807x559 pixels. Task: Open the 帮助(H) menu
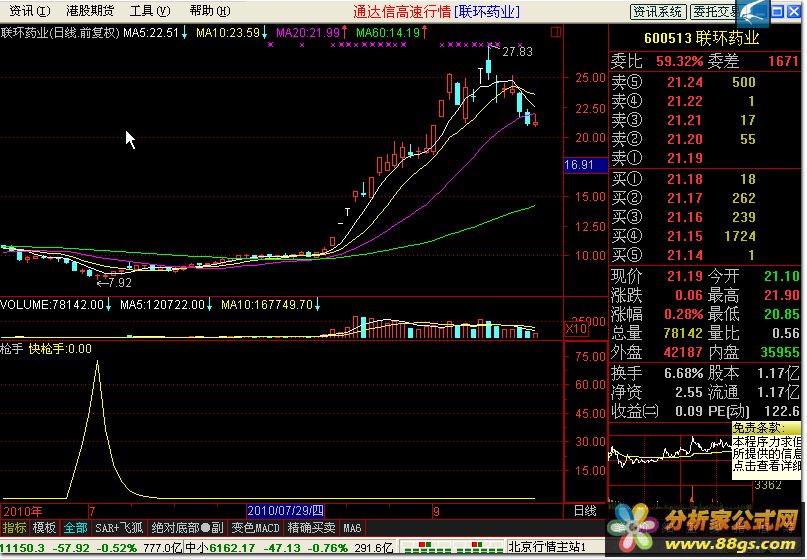[x=210, y=10]
